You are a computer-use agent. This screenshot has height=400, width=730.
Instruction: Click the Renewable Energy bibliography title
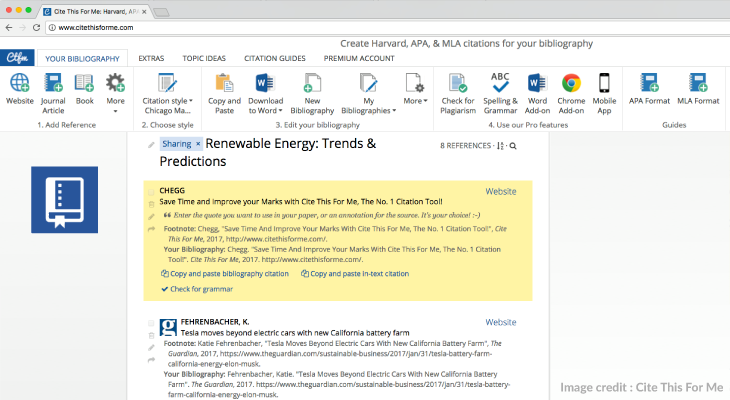click(268, 152)
